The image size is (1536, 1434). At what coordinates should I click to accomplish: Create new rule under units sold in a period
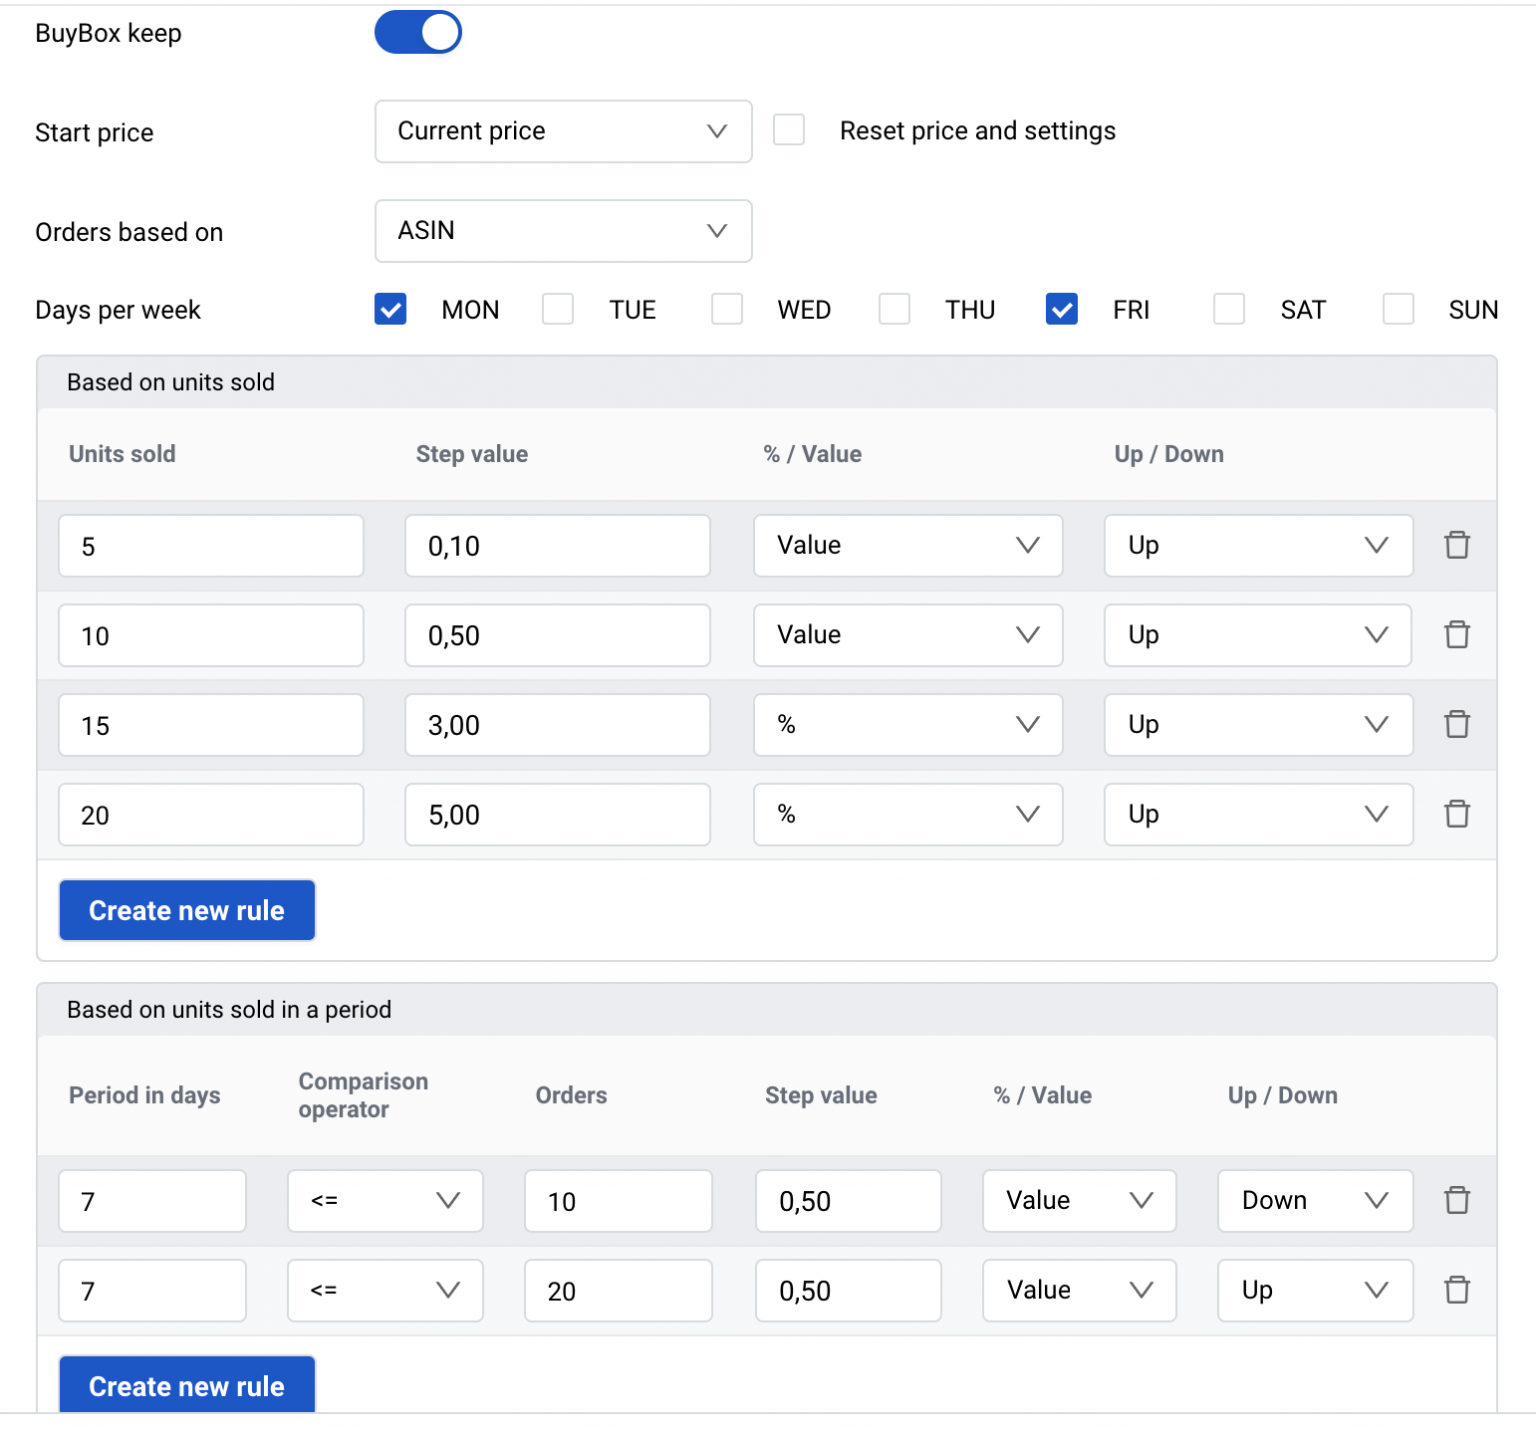pos(187,1384)
